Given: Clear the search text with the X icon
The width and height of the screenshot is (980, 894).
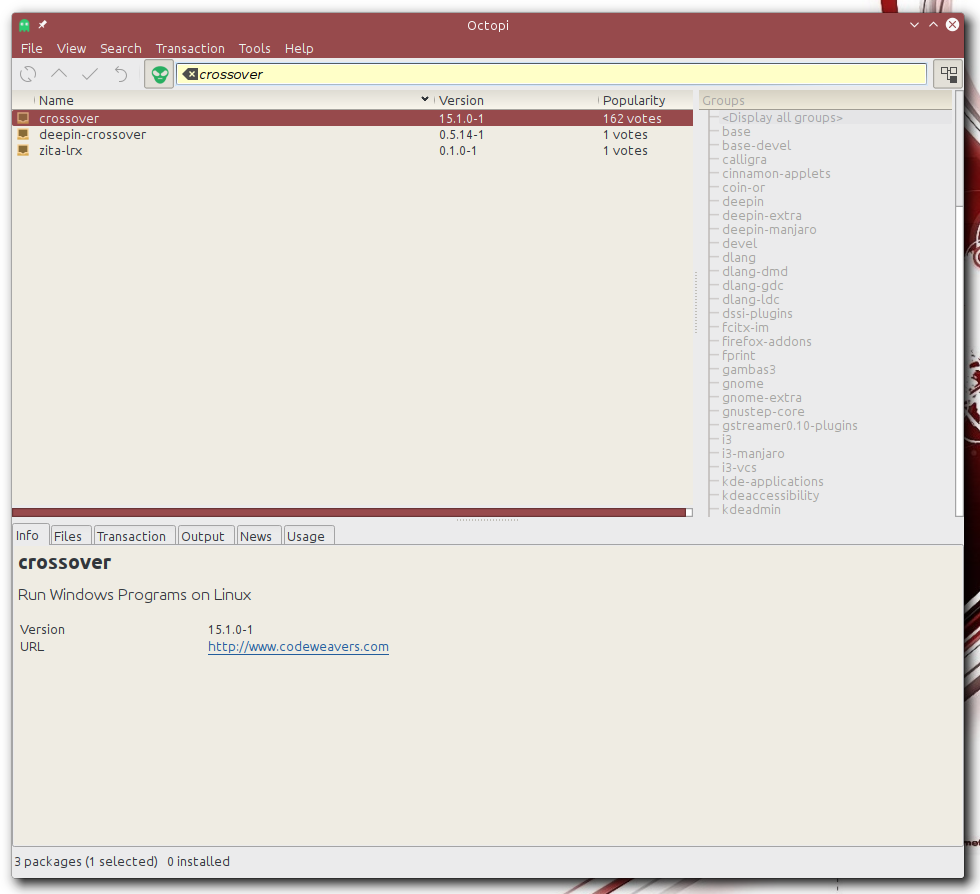Looking at the screenshot, I should [190, 74].
